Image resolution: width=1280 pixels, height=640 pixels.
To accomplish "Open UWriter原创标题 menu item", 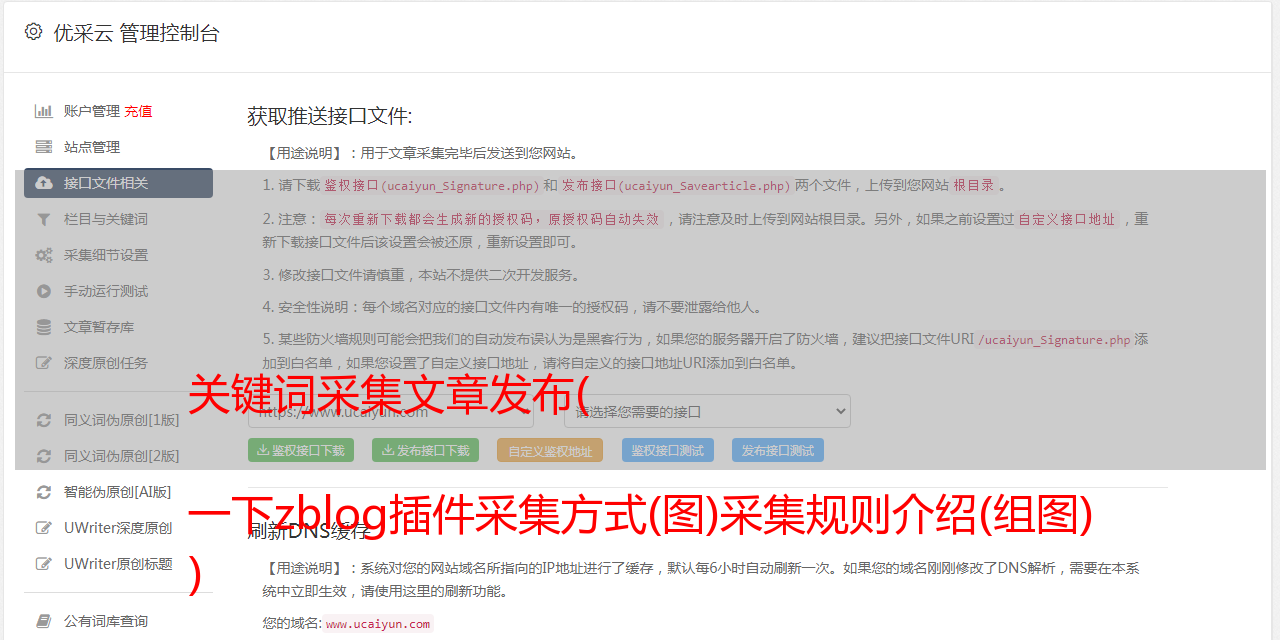I will click(x=118, y=564).
